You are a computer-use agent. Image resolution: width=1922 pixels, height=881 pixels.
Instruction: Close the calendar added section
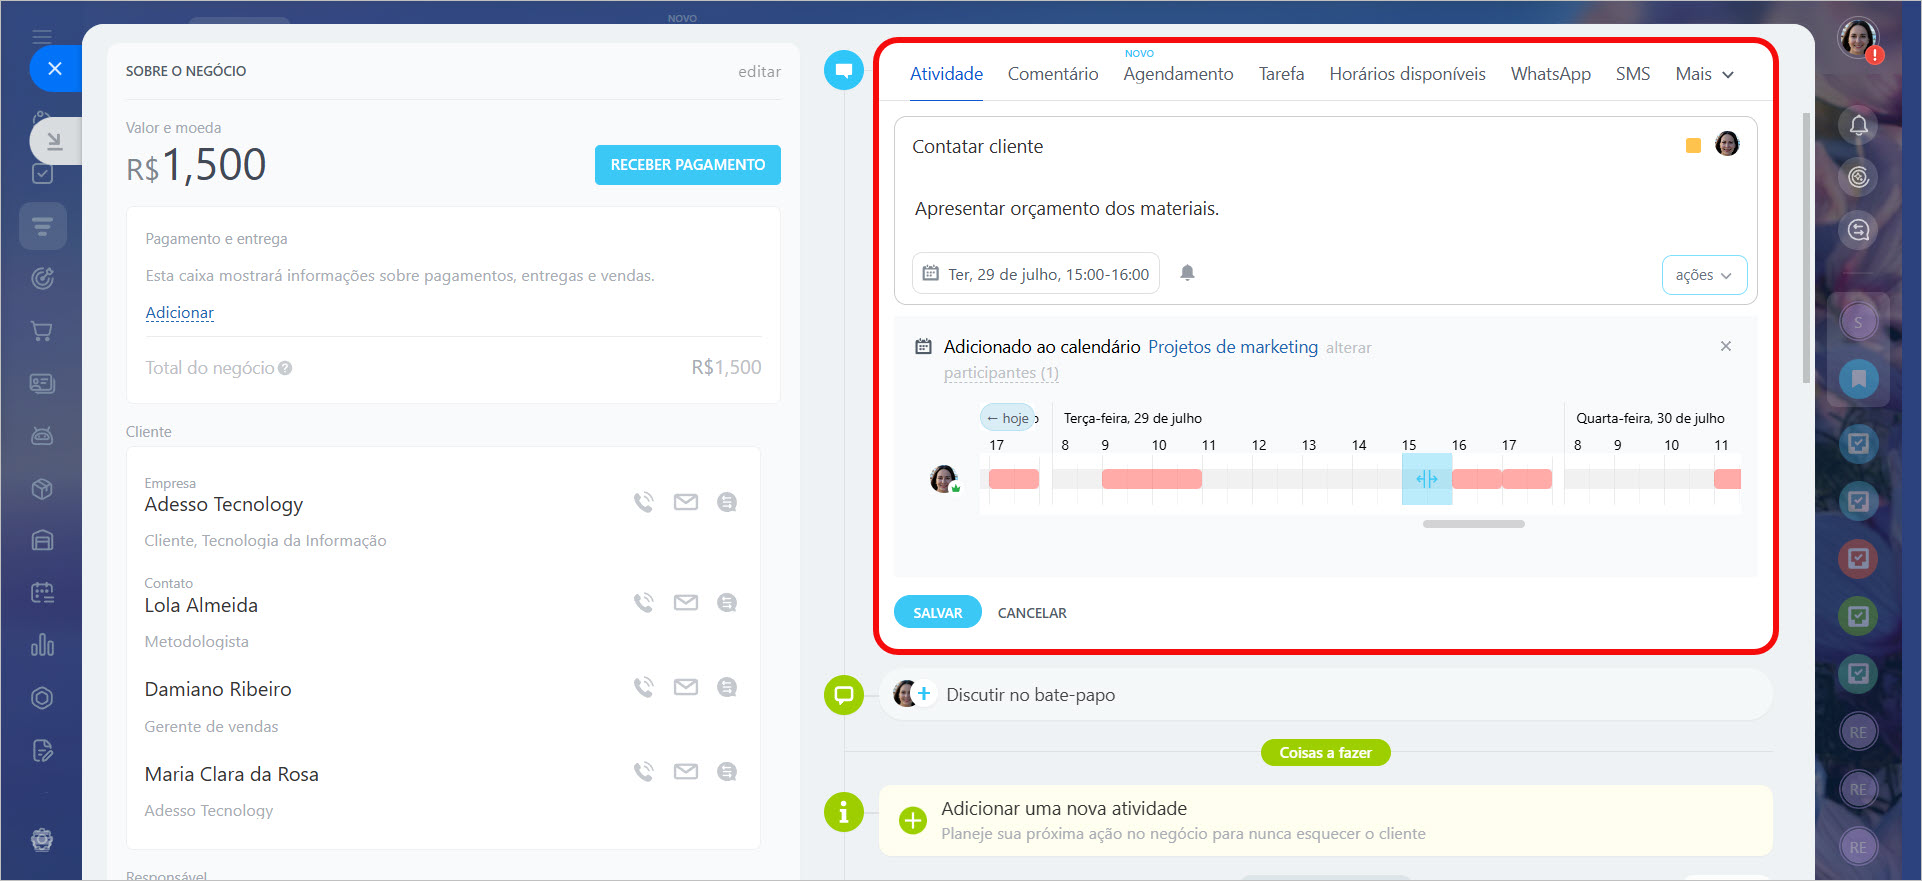[x=1726, y=346]
